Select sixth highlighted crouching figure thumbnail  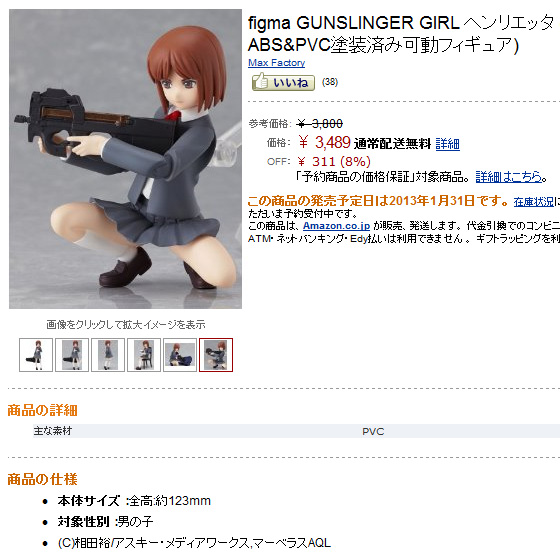216,355
